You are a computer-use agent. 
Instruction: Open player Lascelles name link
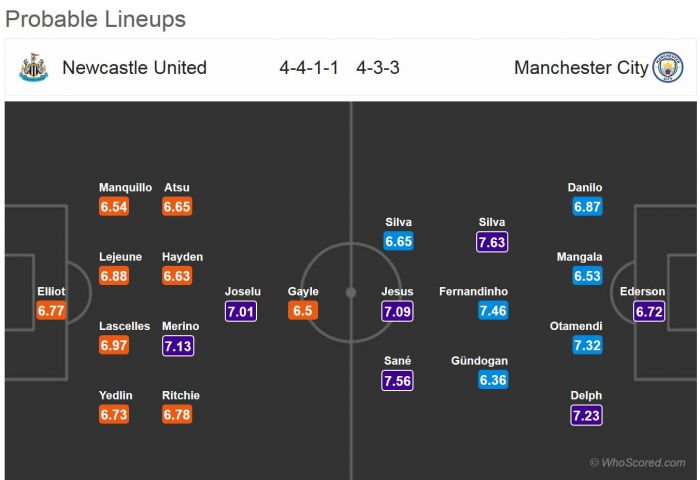point(125,326)
